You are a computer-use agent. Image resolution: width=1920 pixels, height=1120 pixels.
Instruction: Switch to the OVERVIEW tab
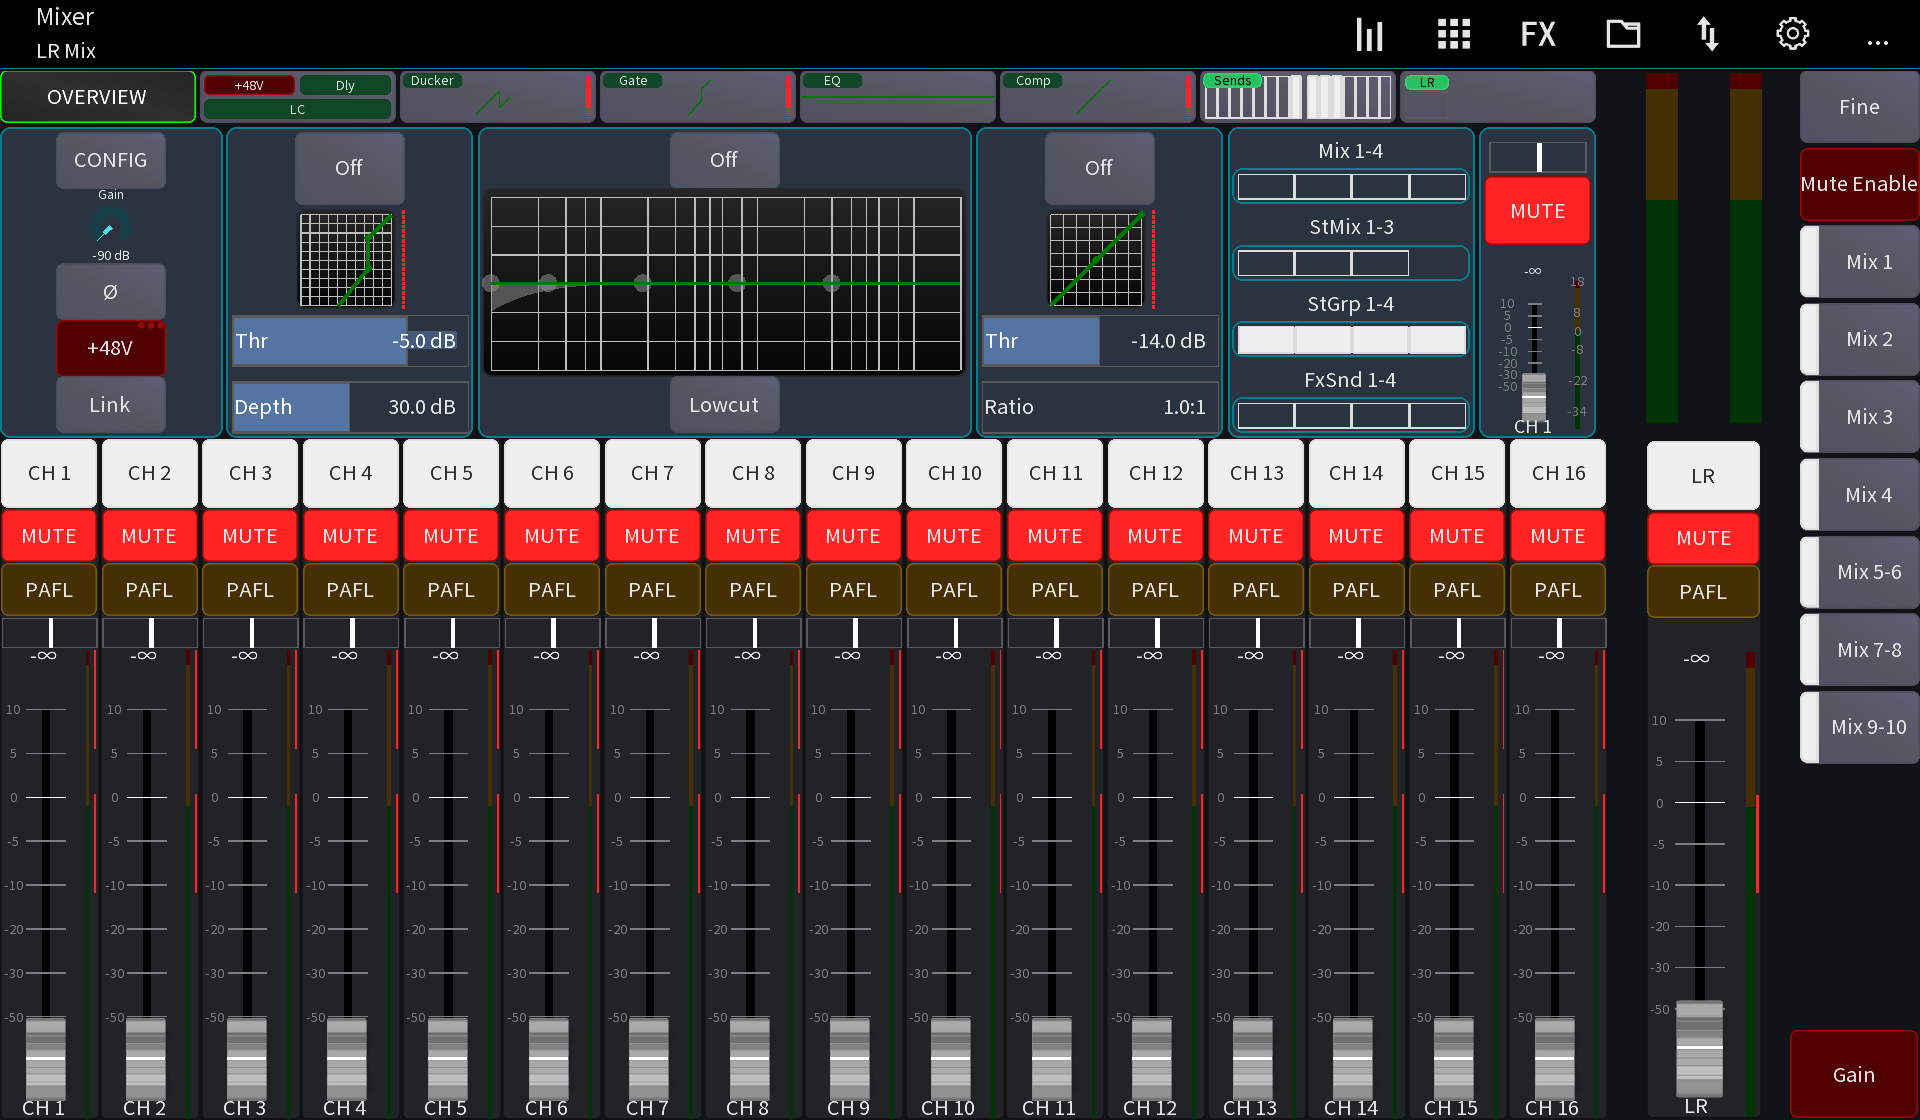97,96
